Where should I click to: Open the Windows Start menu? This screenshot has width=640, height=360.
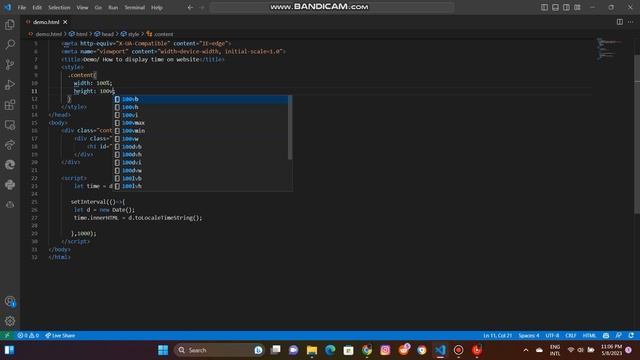[163, 350]
